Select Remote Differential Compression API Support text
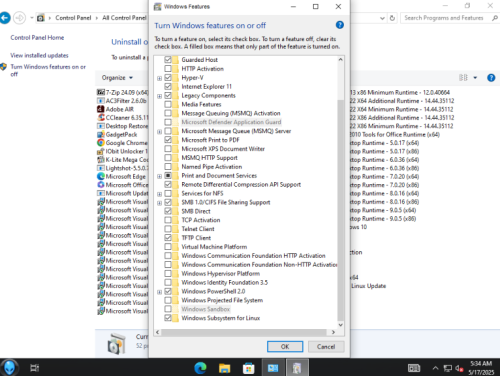500x376 pixels. 241,184
